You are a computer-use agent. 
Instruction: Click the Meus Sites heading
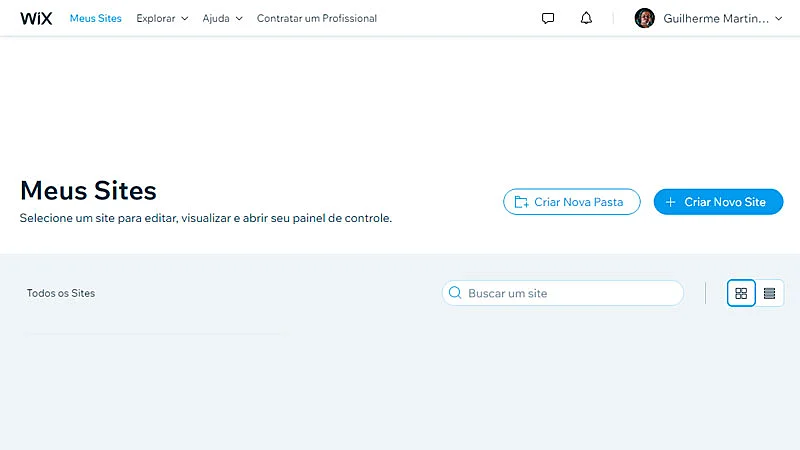88,190
